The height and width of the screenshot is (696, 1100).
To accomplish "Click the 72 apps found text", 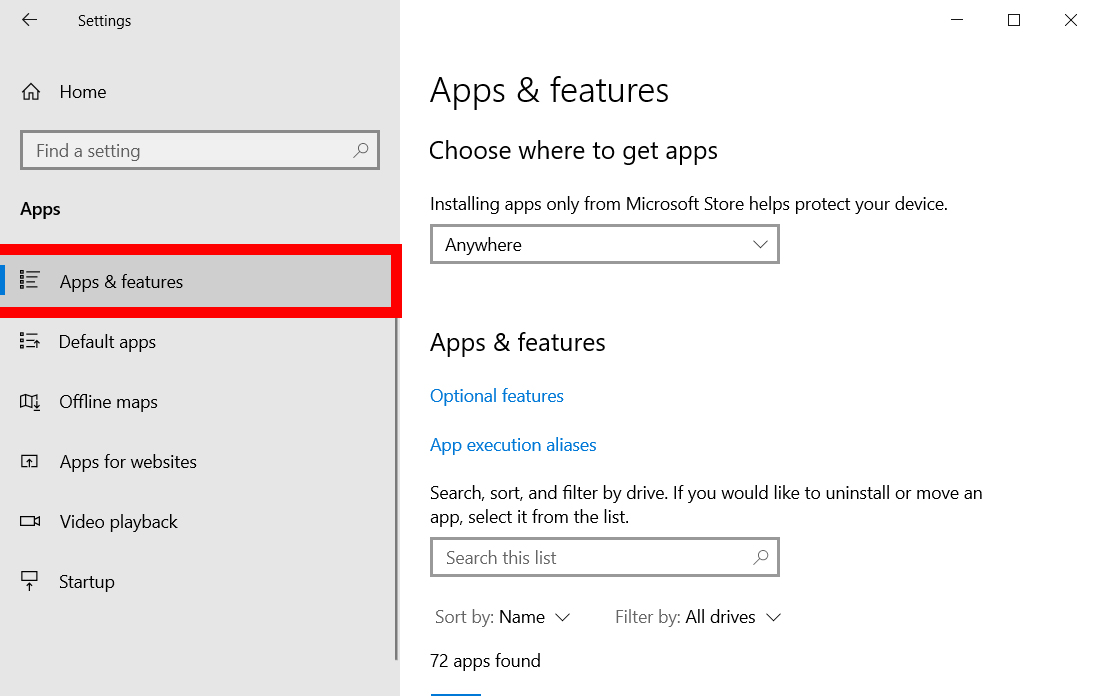I will click(x=485, y=661).
